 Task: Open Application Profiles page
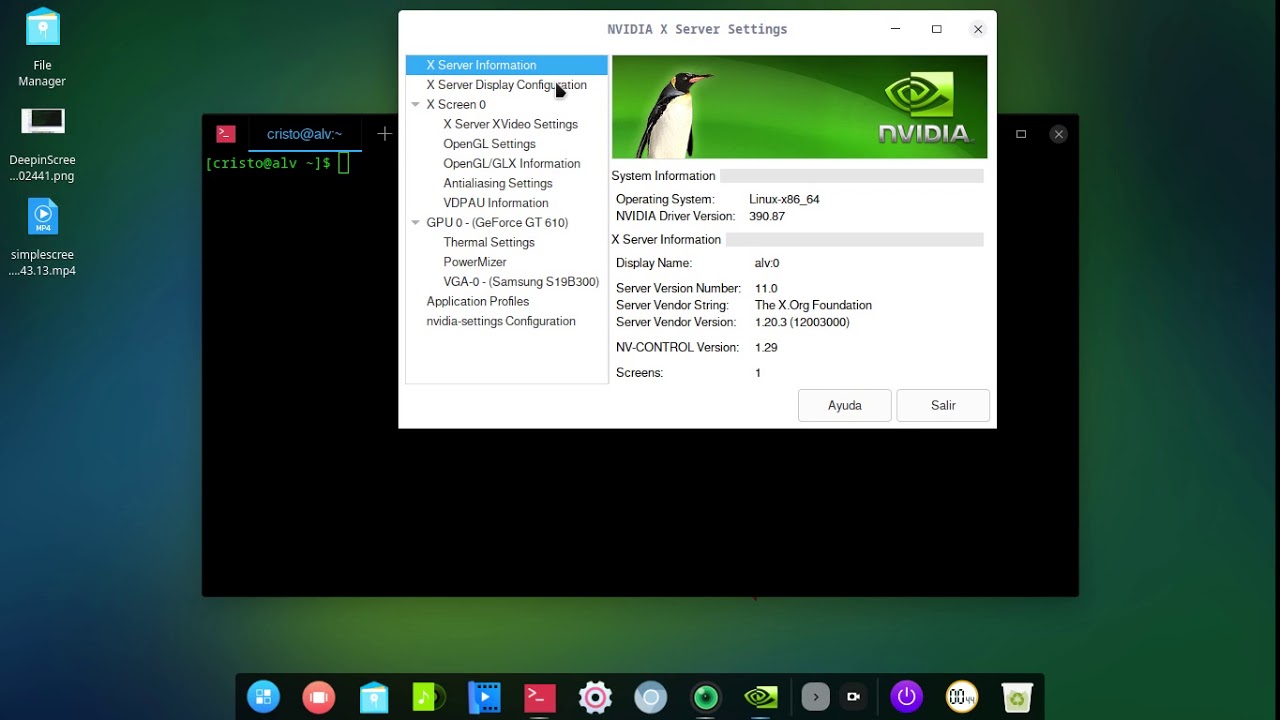point(477,301)
